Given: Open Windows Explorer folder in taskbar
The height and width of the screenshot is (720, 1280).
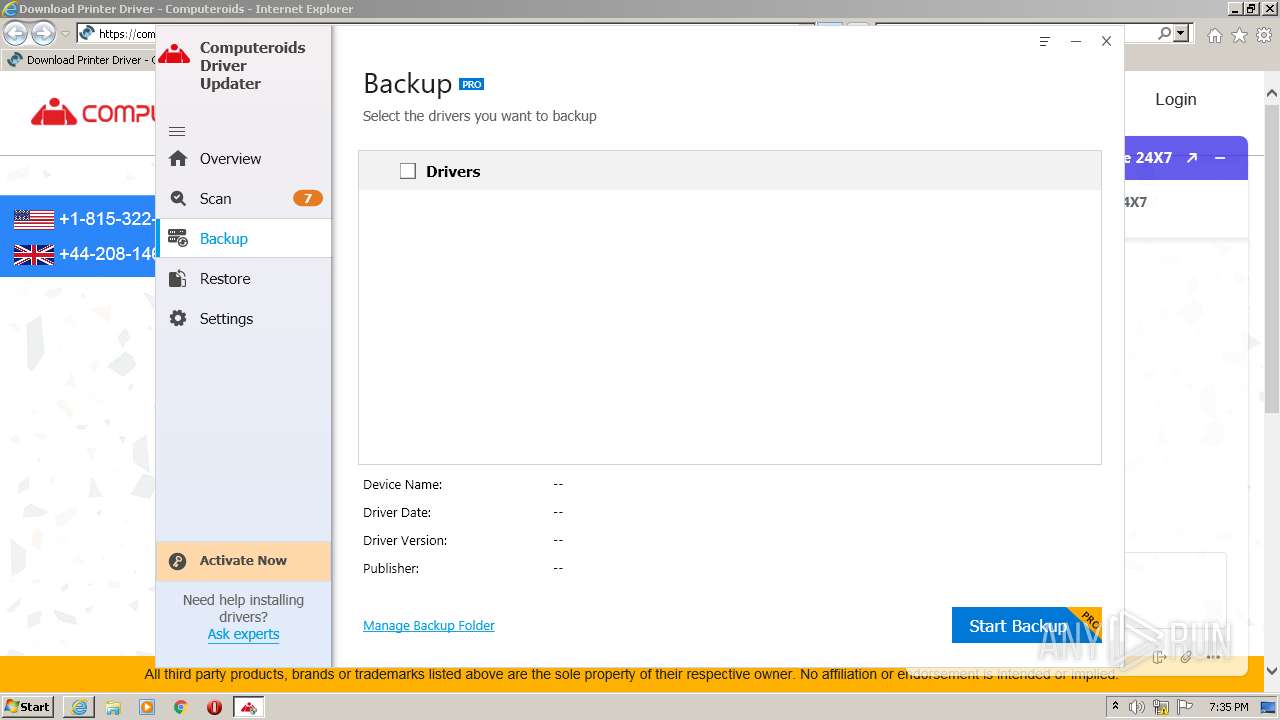Looking at the screenshot, I should click(x=113, y=707).
